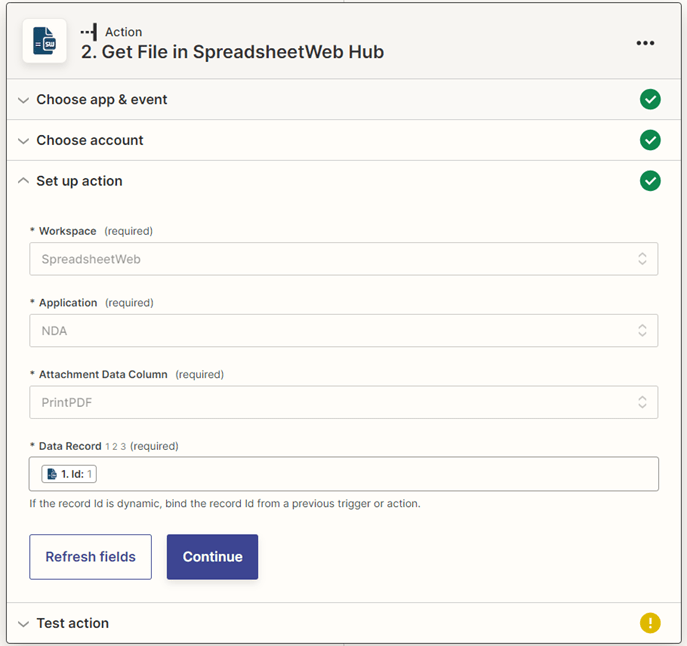Image resolution: width=687 pixels, height=646 pixels.
Task: Click the help text about dynamic record Id
Action: click(x=225, y=504)
